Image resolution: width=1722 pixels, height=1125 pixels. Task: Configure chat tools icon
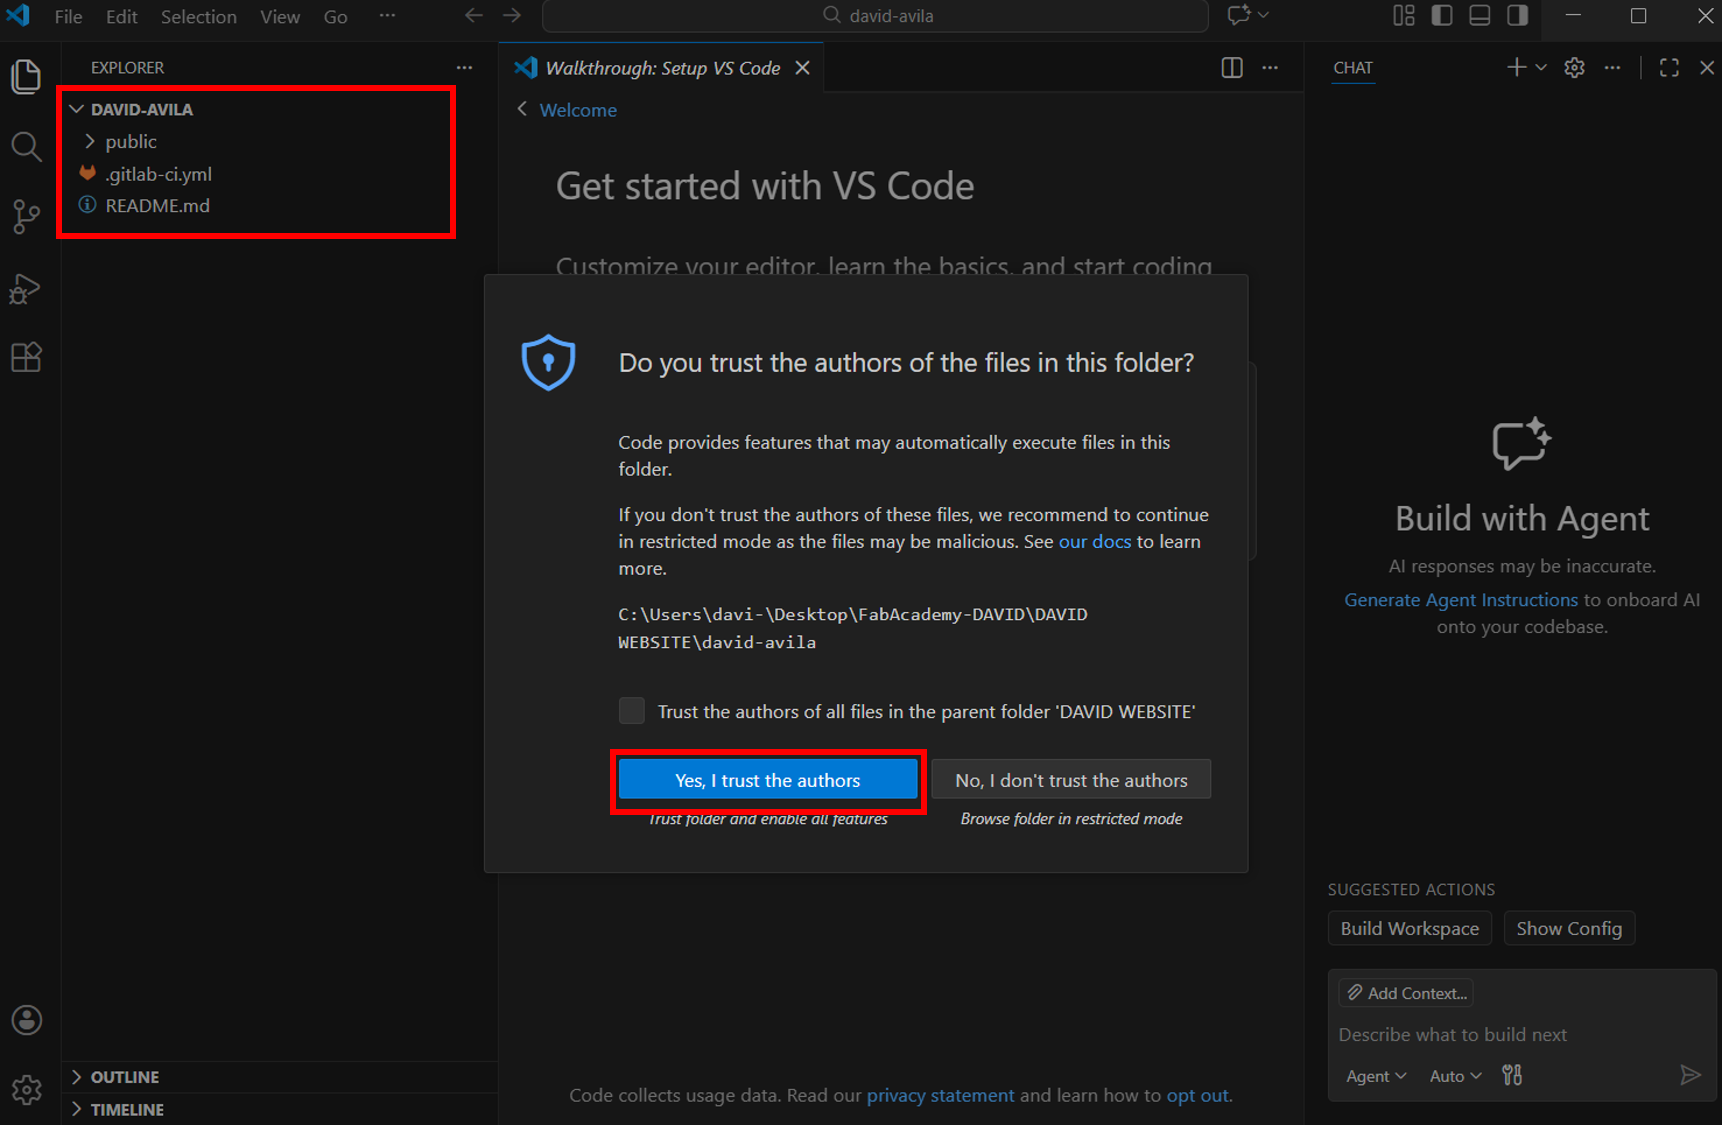(1512, 1075)
